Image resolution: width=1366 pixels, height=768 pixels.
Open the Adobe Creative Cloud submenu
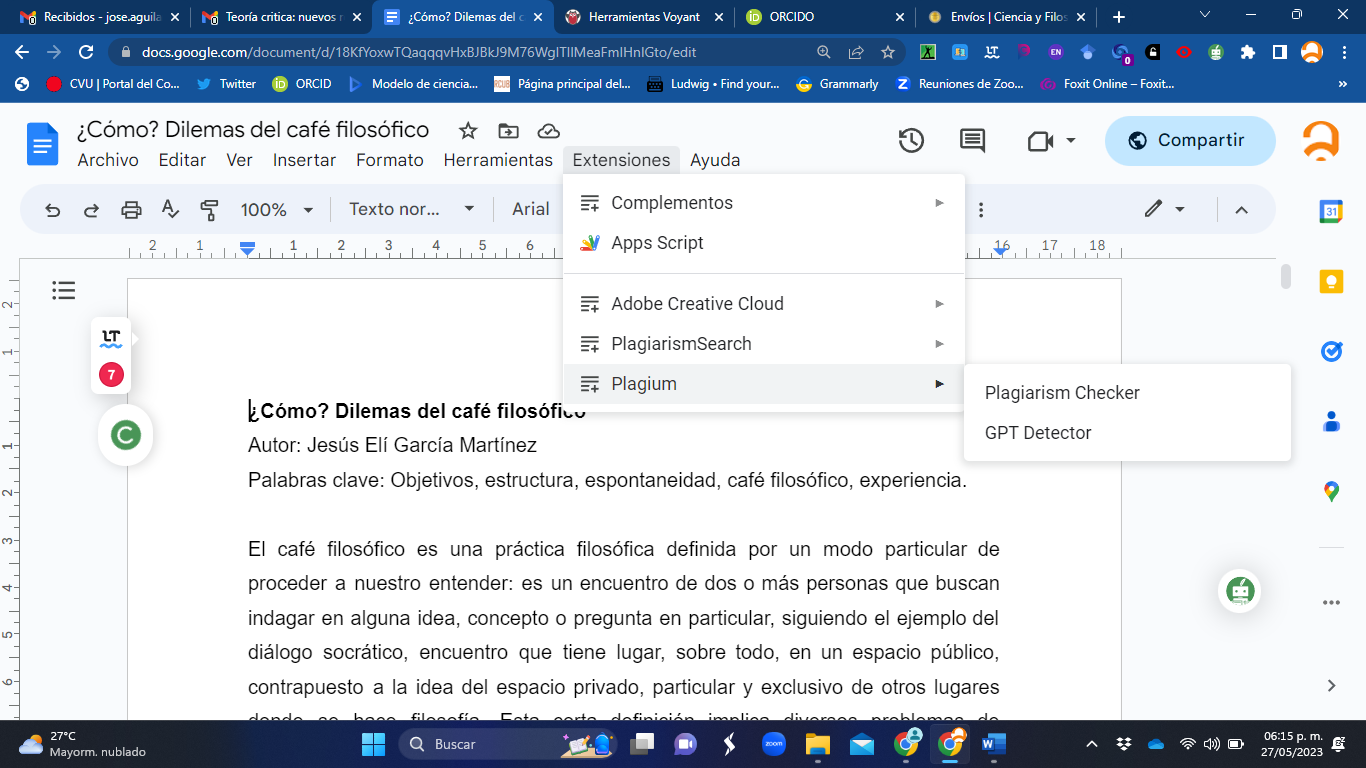coord(763,304)
